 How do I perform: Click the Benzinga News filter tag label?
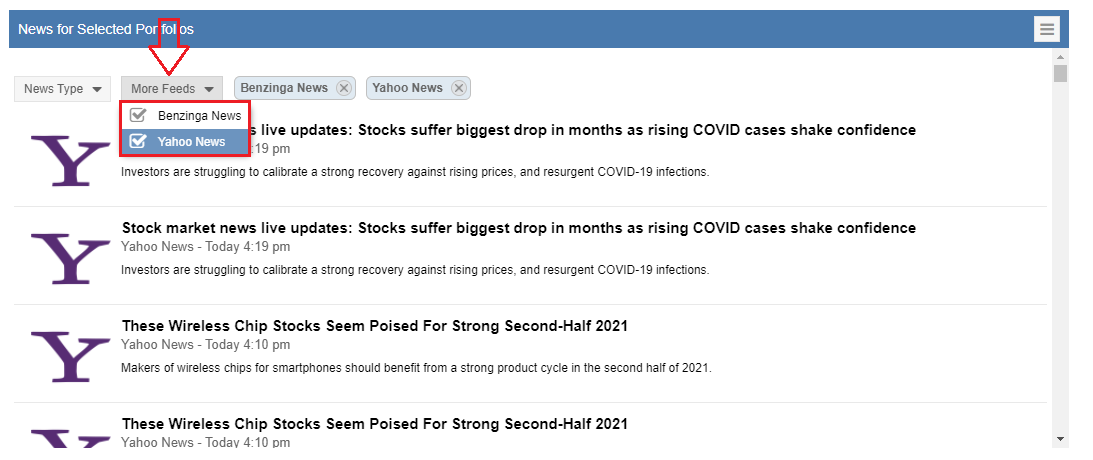[284, 88]
